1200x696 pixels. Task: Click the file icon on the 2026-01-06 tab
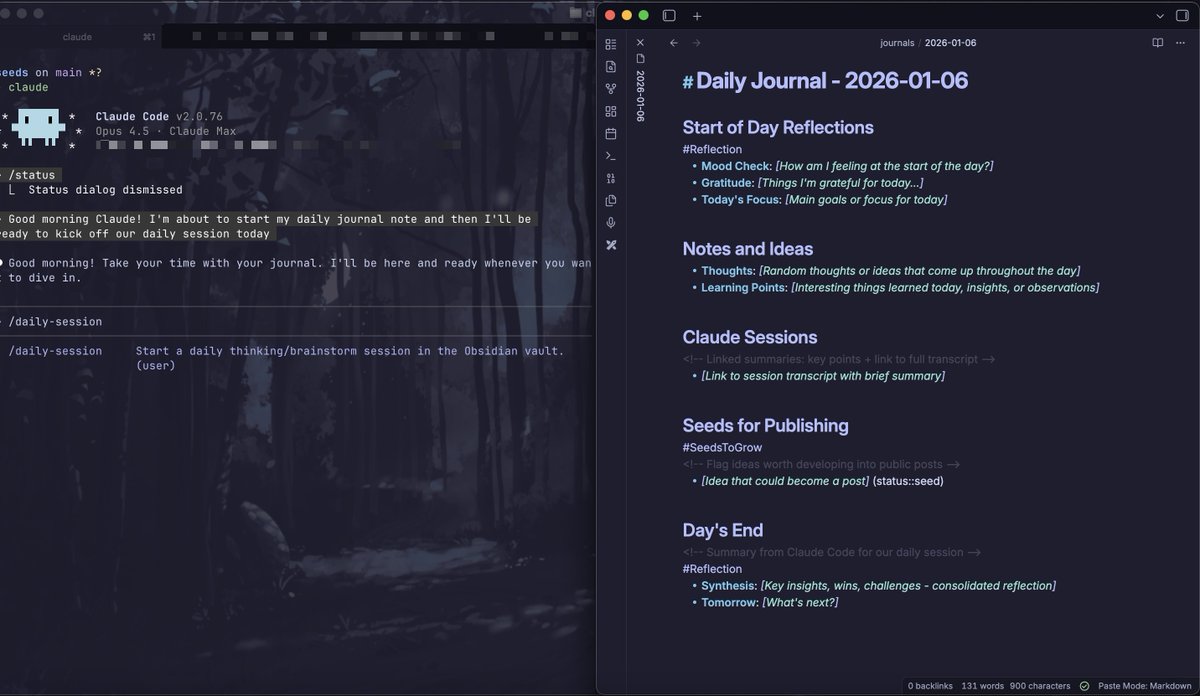(x=640, y=59)
